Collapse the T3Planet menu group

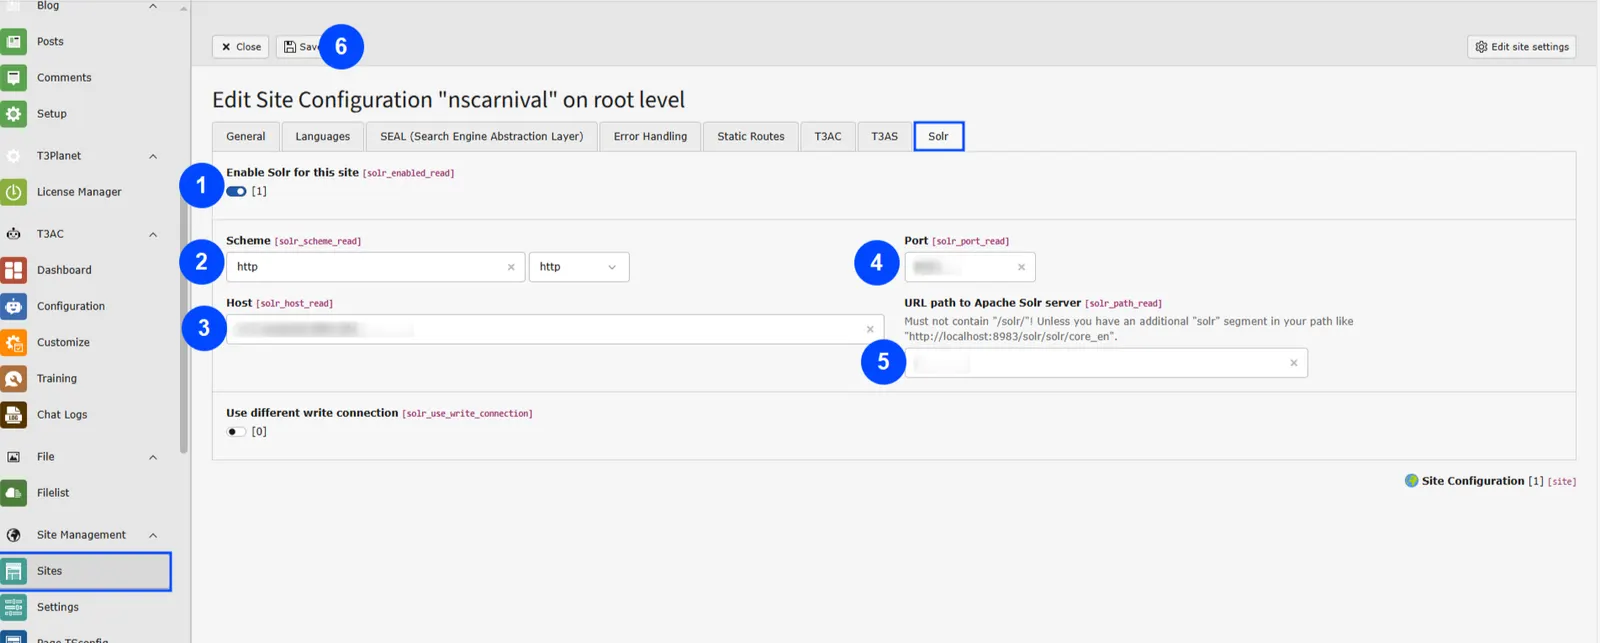153,156
